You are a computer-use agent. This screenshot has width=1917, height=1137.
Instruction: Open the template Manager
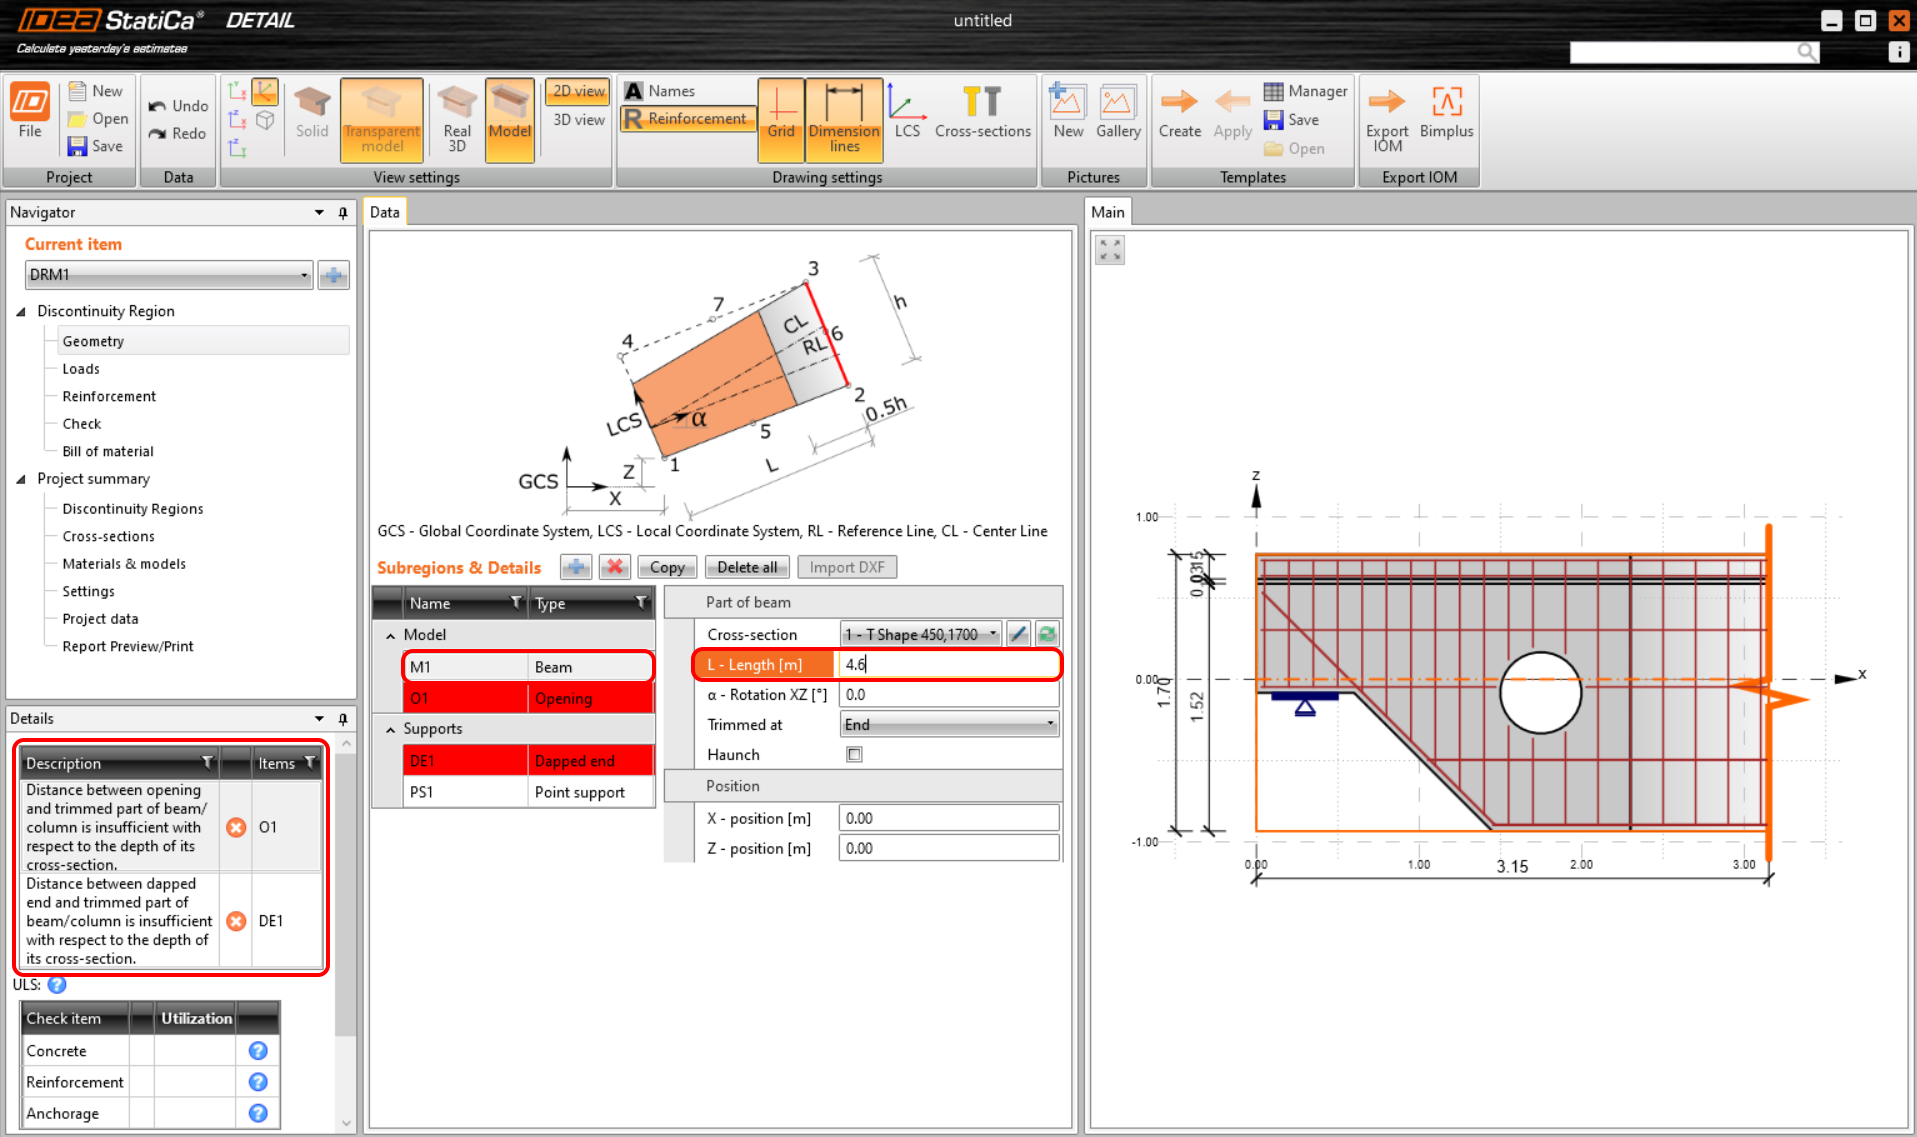pos(1306,90)
